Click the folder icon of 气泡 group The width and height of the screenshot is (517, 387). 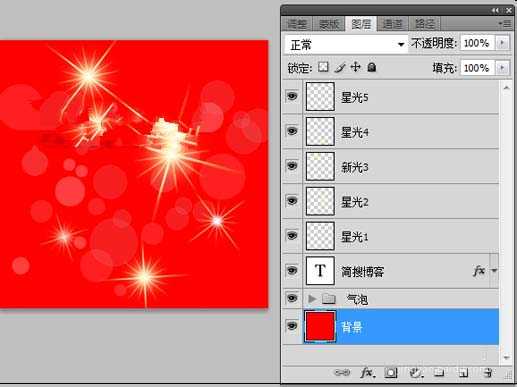coord(329,298)
